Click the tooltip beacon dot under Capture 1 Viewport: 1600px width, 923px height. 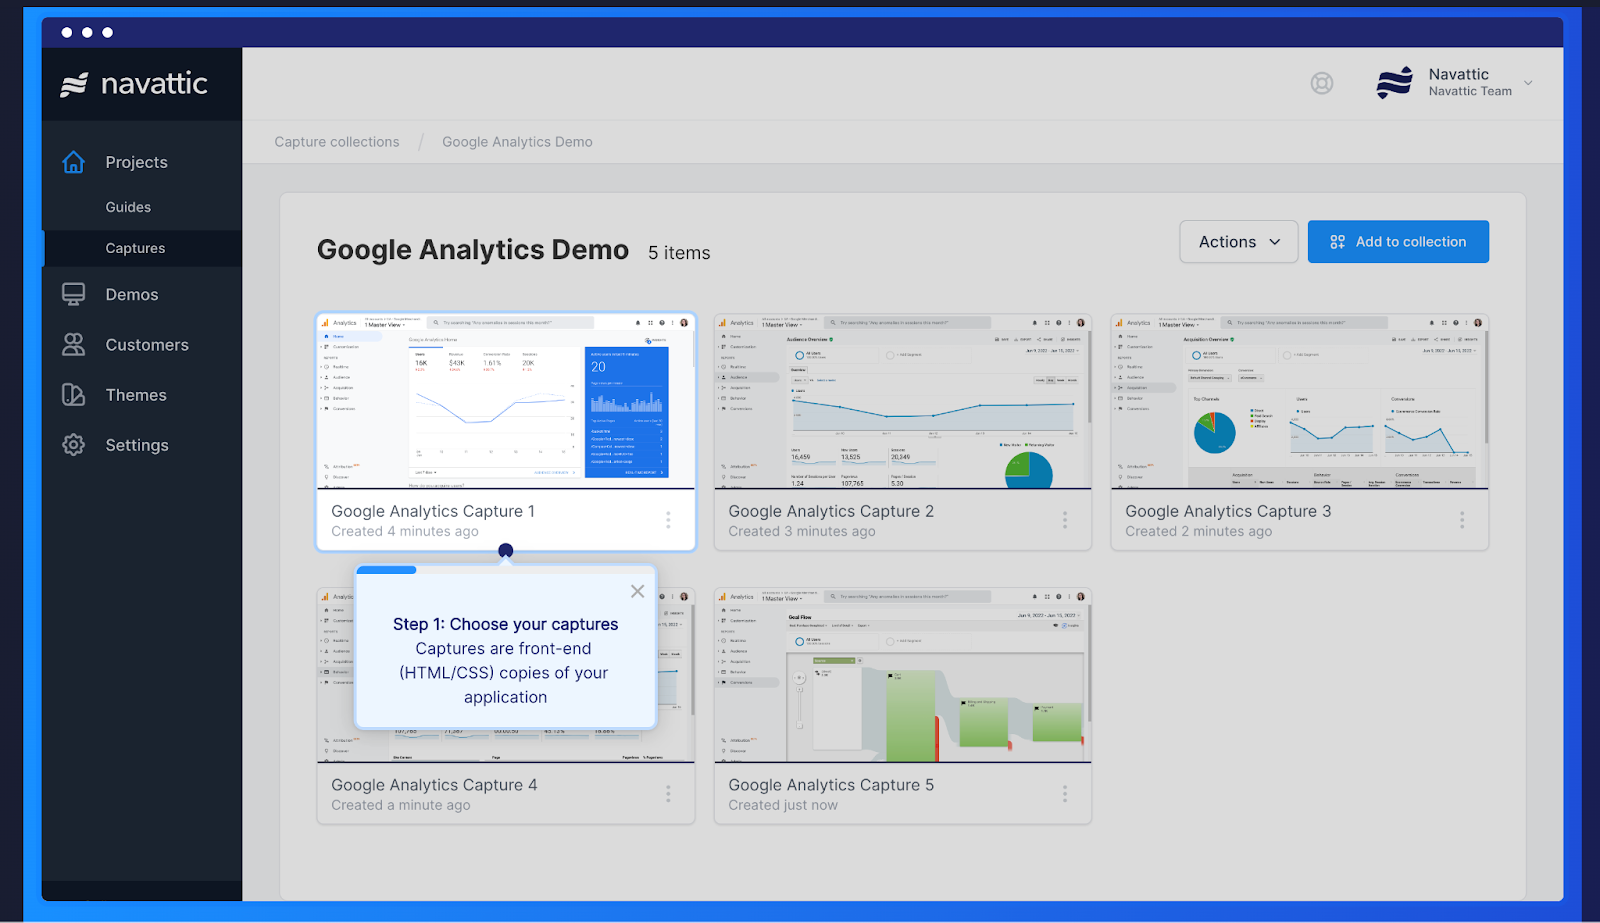(x=506, y=550)
